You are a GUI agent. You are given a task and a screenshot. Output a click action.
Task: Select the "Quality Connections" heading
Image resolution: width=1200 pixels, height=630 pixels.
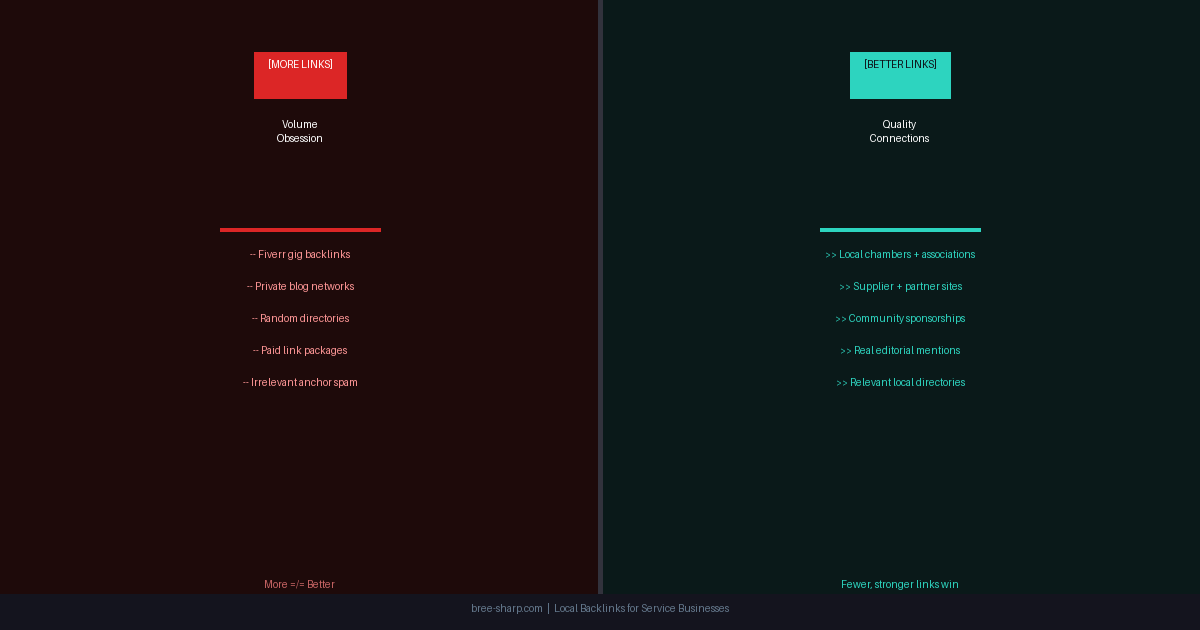(x=899, y=131)
